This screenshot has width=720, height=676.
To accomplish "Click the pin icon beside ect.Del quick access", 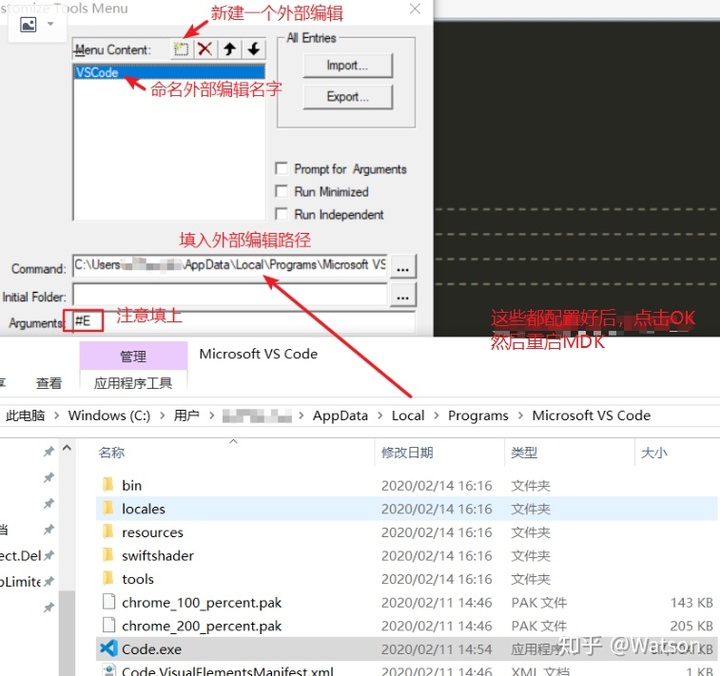I will 49,556.
